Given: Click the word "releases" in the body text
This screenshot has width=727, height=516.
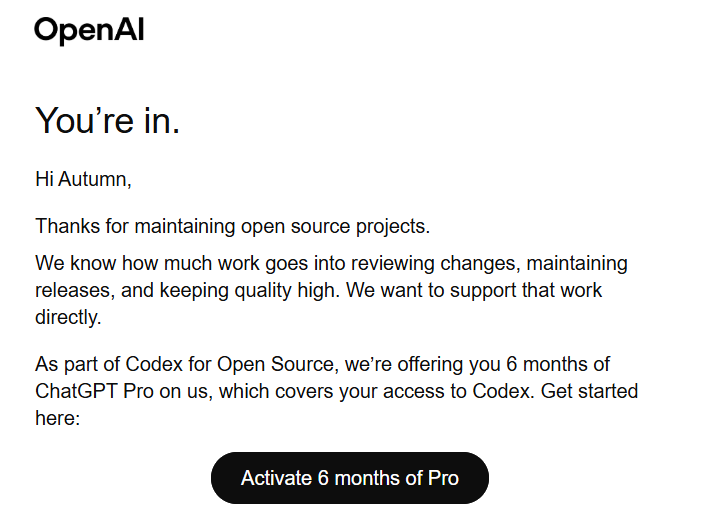Looking at the screenshot, I should pyautogui.click(x=74, y=291).
